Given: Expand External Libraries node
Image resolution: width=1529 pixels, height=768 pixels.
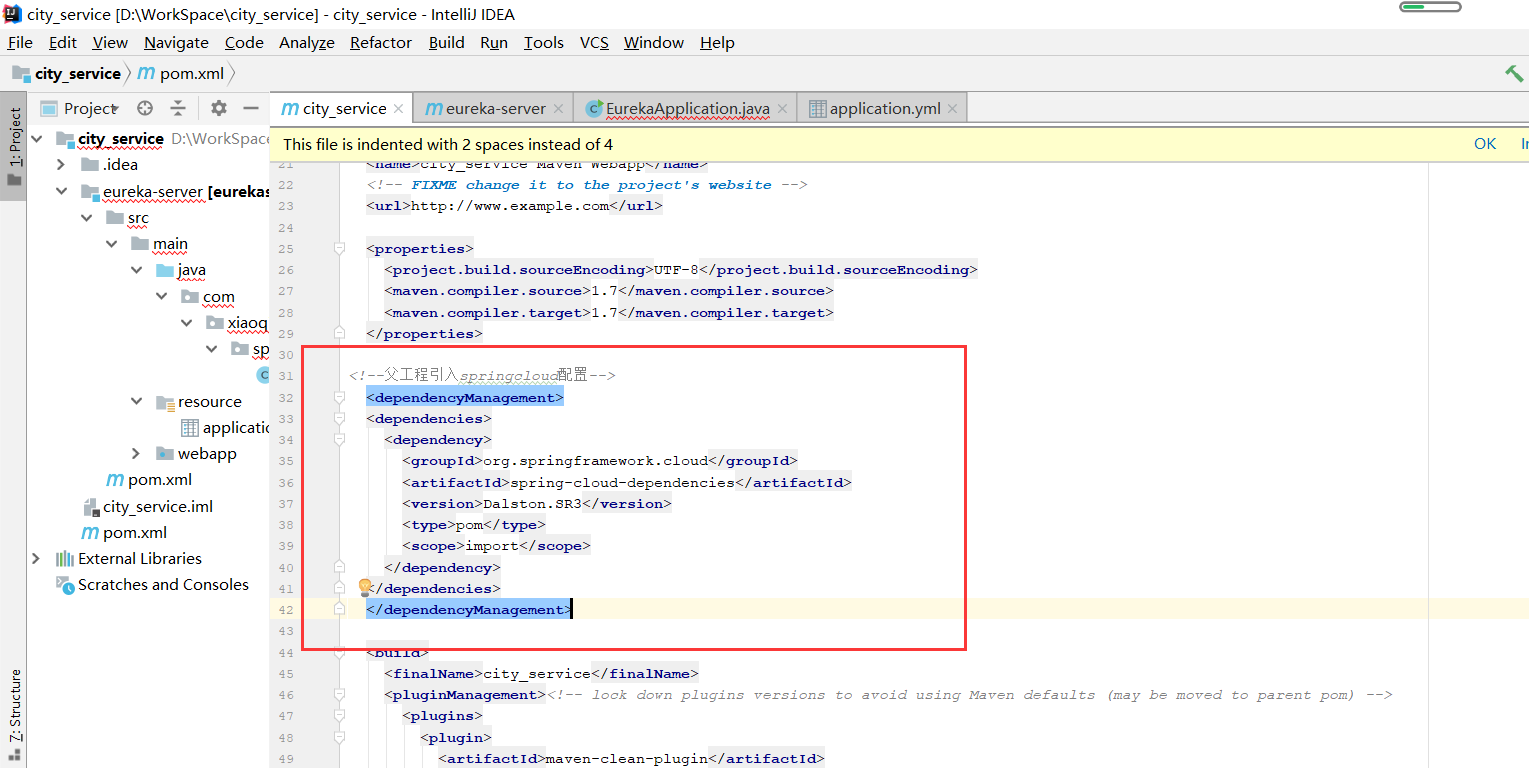Looking at the screenshot, I should [x=37, y=558].
